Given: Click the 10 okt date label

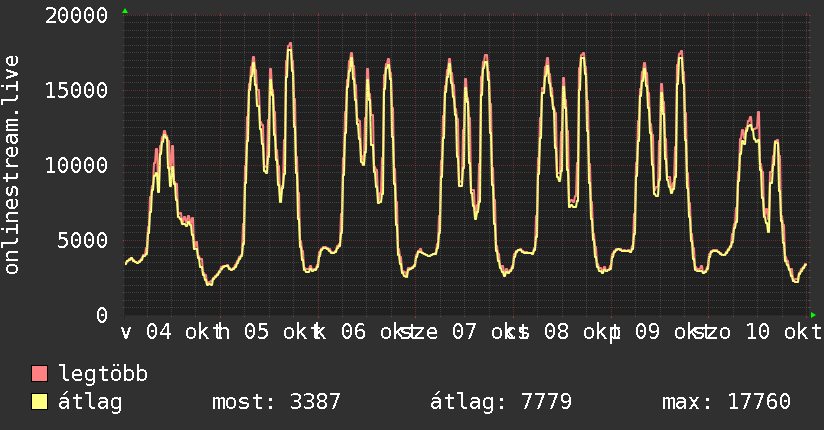Looking at the screenshot, I should [784, 332].
